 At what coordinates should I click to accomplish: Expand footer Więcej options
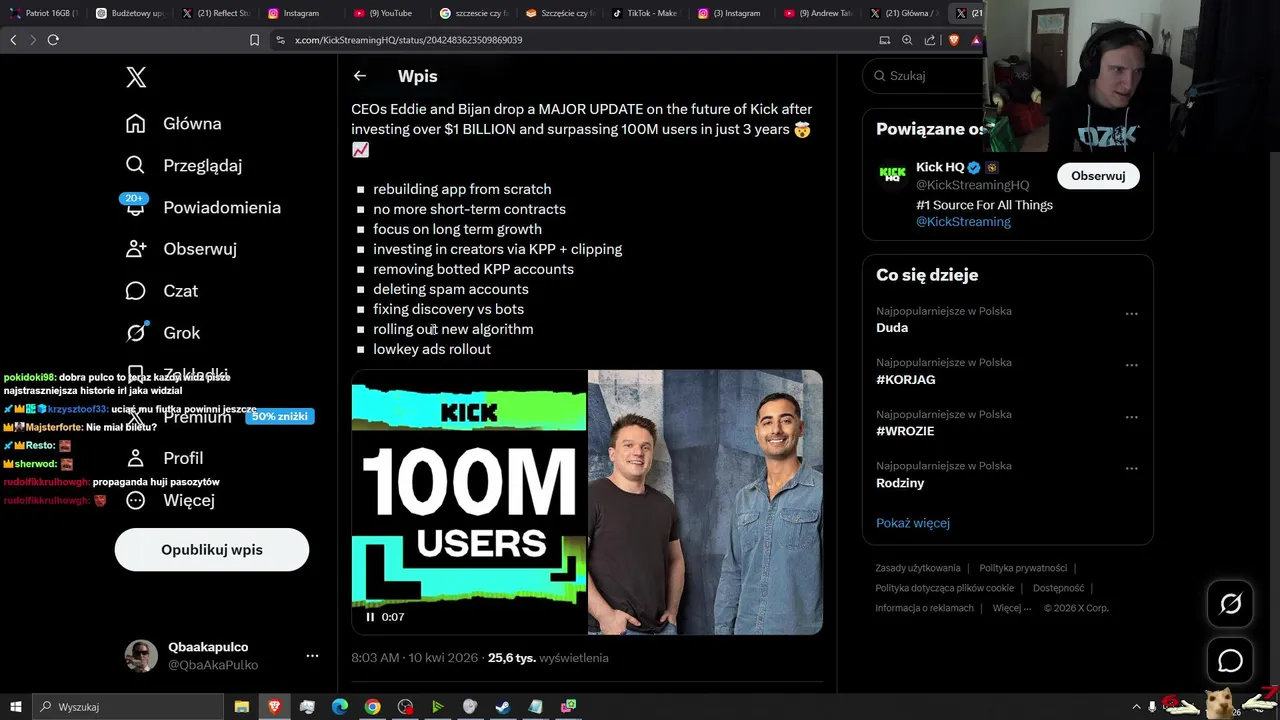[1012, 608]
